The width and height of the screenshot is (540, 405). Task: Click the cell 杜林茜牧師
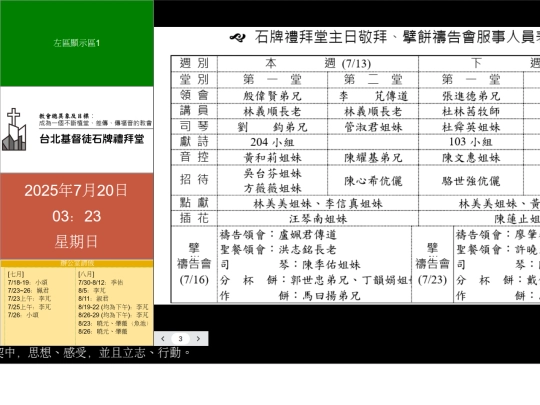(471, 111)
